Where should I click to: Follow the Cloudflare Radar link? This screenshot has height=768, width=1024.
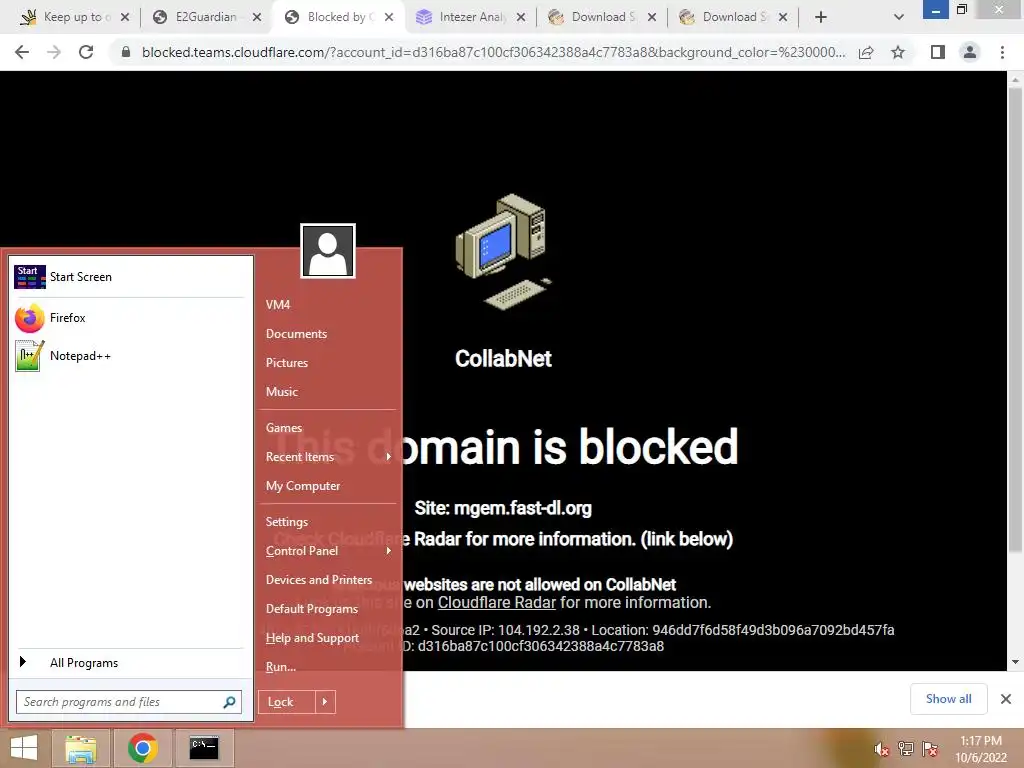tap(496, 602)
